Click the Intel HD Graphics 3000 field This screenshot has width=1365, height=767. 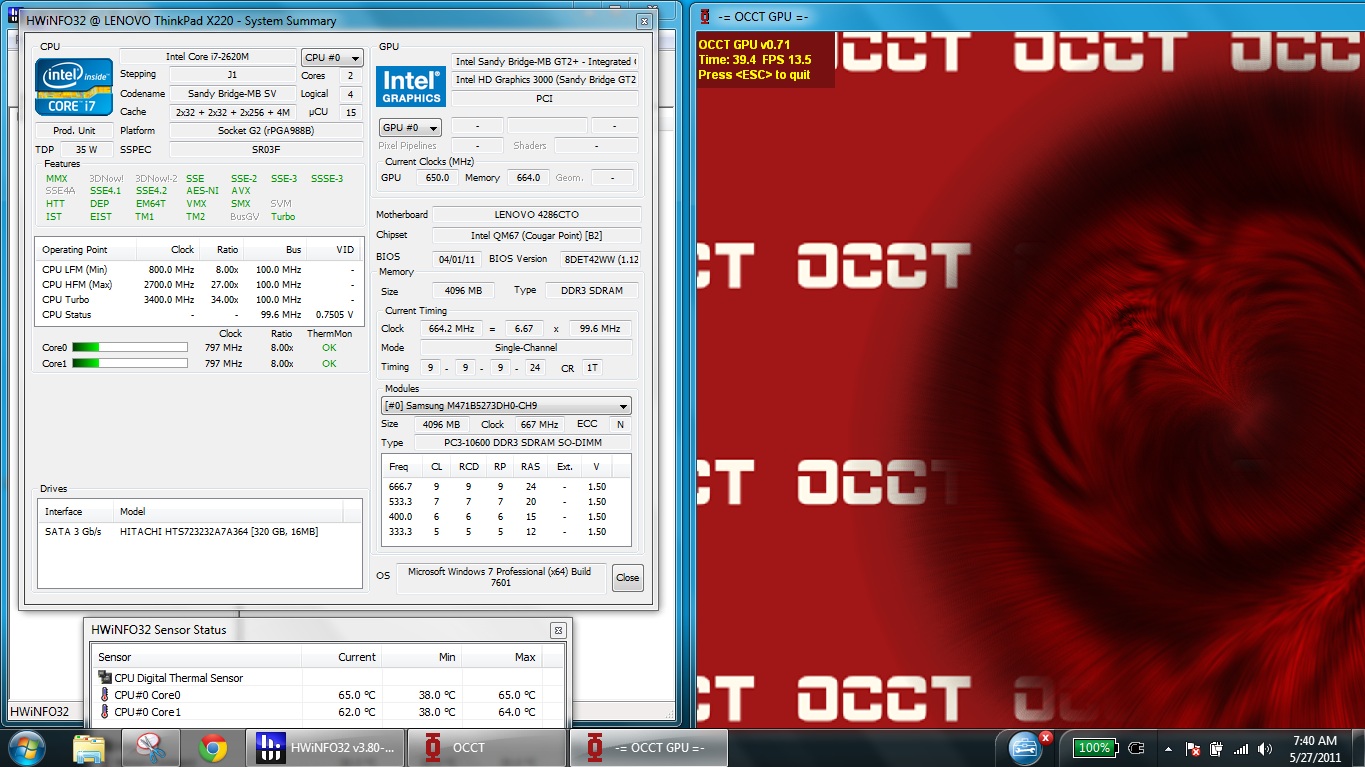point(545,80)
